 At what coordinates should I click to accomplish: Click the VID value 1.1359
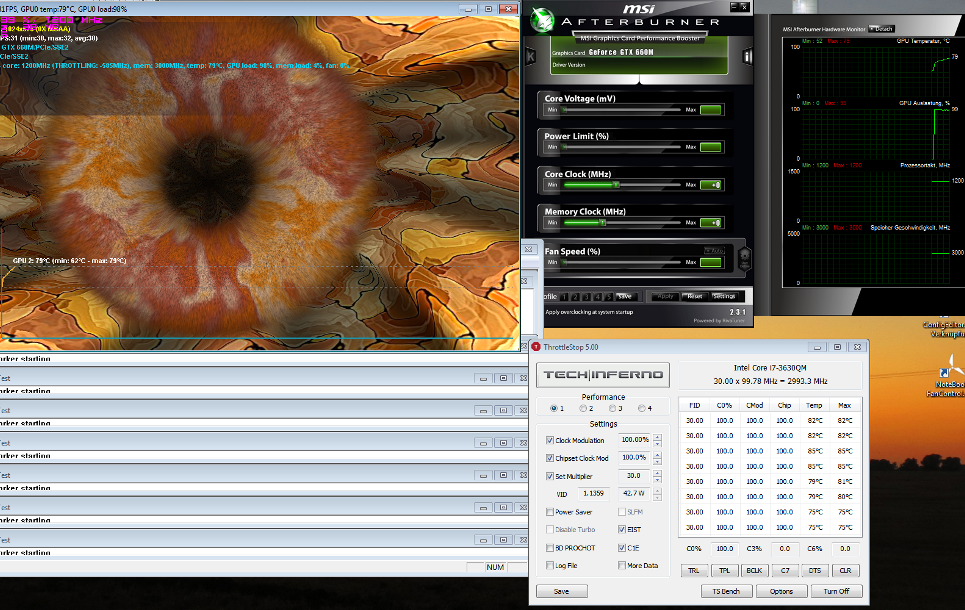pos(593,494)
